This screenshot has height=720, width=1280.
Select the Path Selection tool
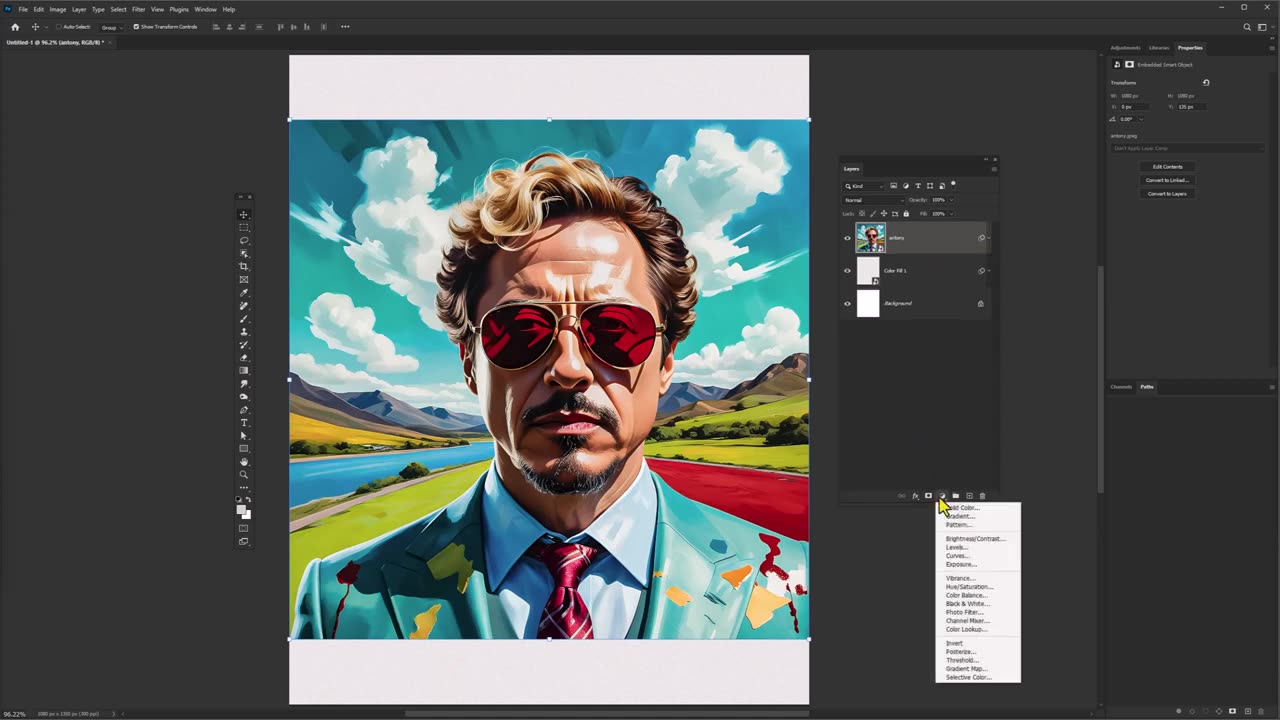(243, 435)
